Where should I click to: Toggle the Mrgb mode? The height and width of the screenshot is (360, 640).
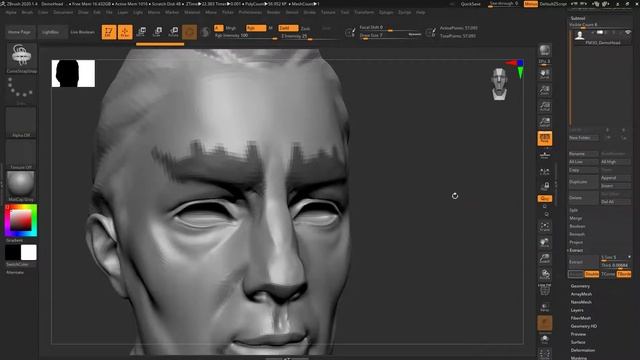click(x=231, y=28)
